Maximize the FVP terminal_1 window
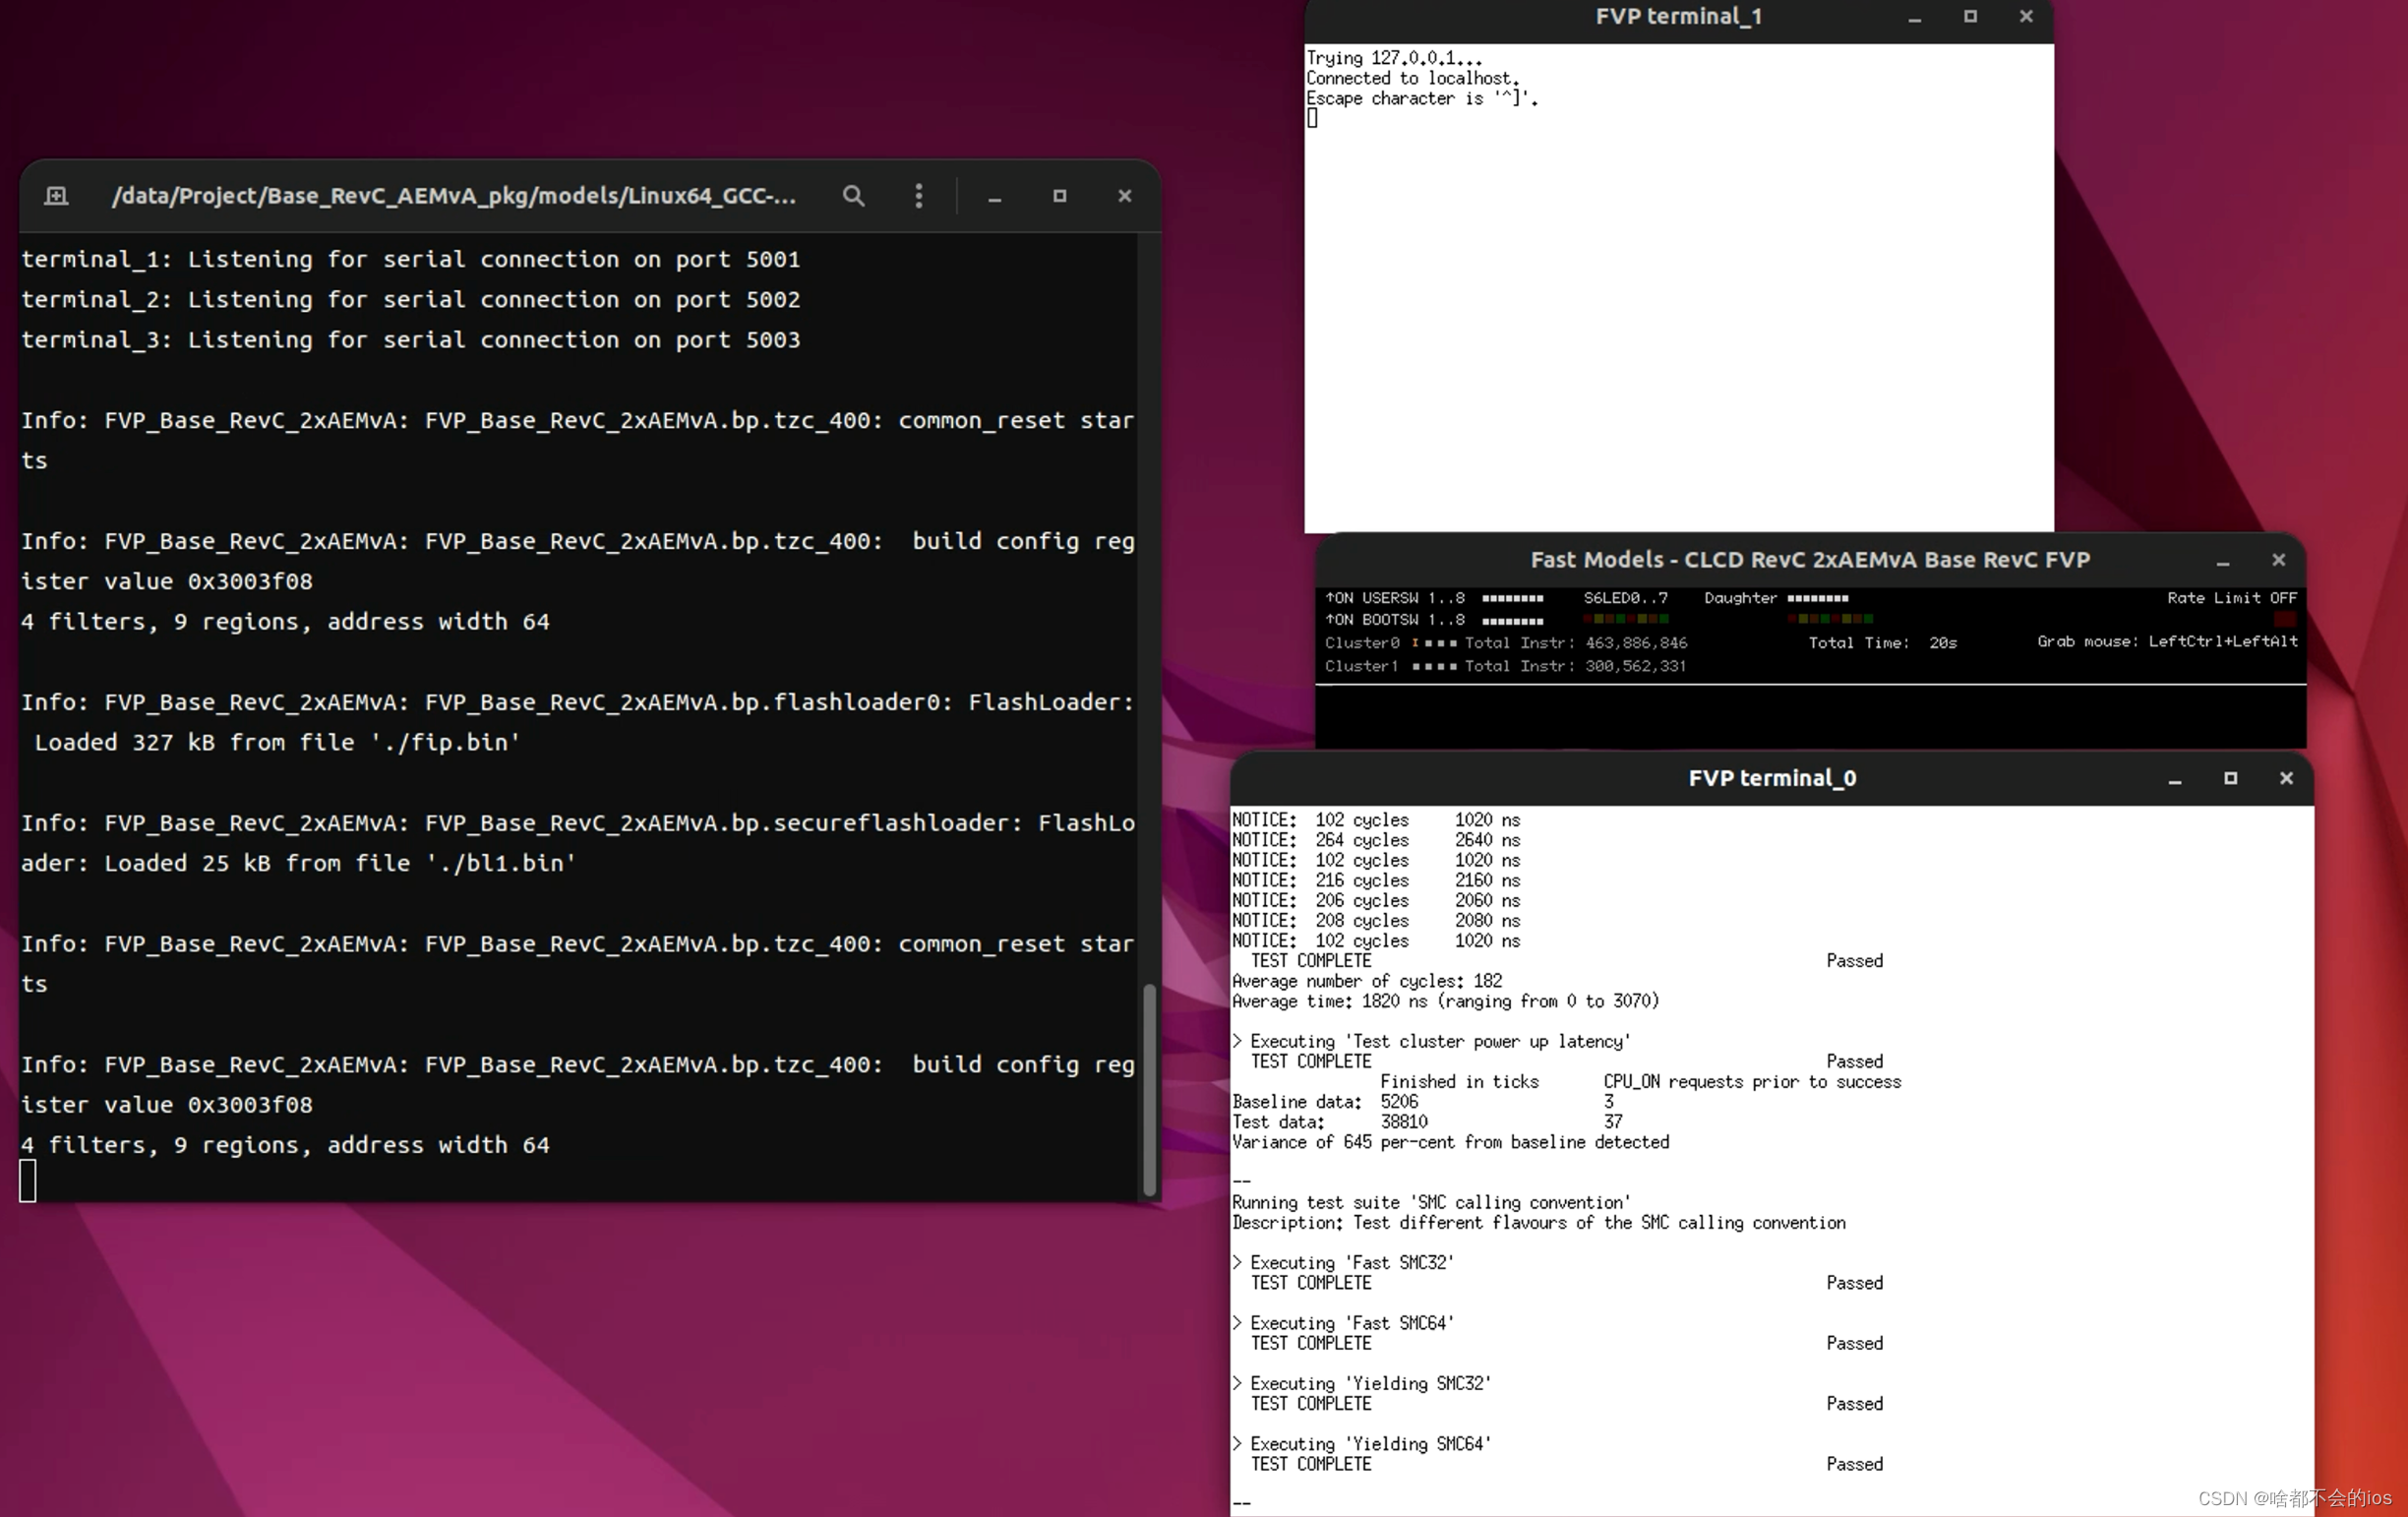This screenshot has height=1517, width=2408. [1970, 16]
